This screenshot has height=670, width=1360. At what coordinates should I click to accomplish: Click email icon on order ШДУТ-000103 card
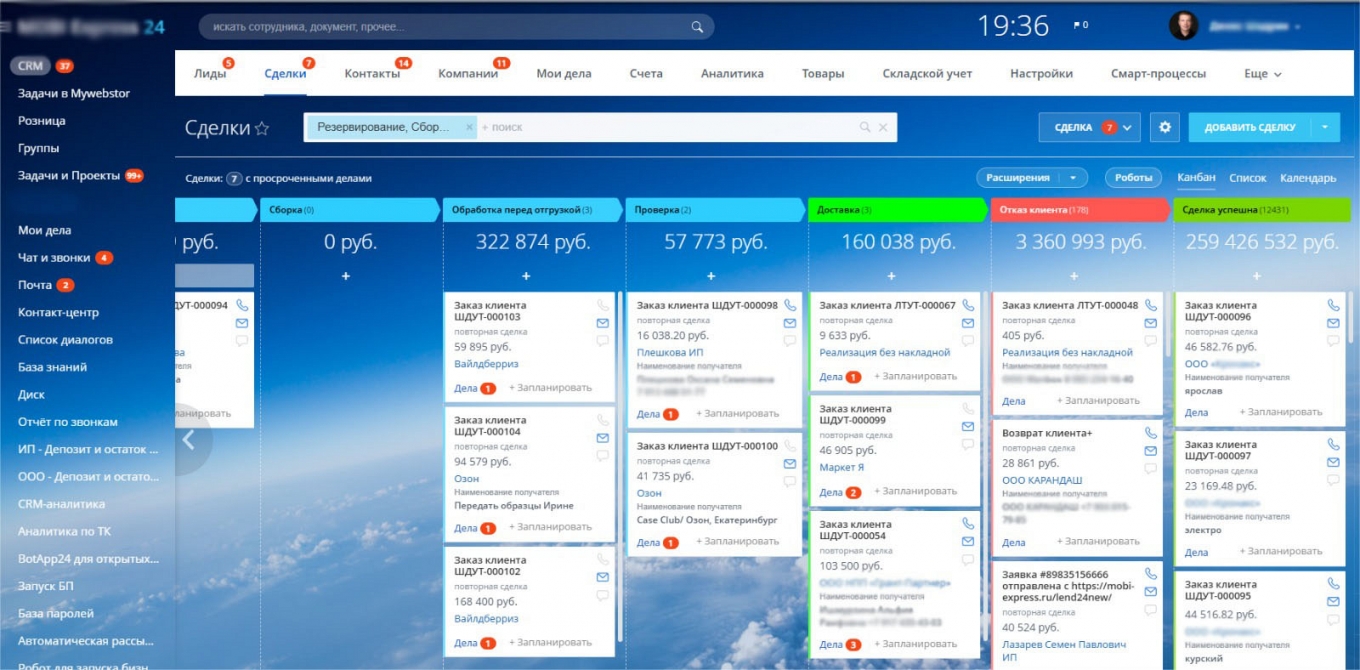pos(602,323)
